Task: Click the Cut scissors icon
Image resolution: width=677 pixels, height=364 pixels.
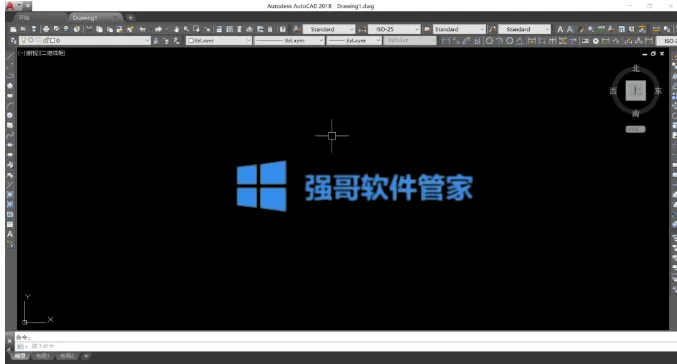Action: tap(89, 29)
